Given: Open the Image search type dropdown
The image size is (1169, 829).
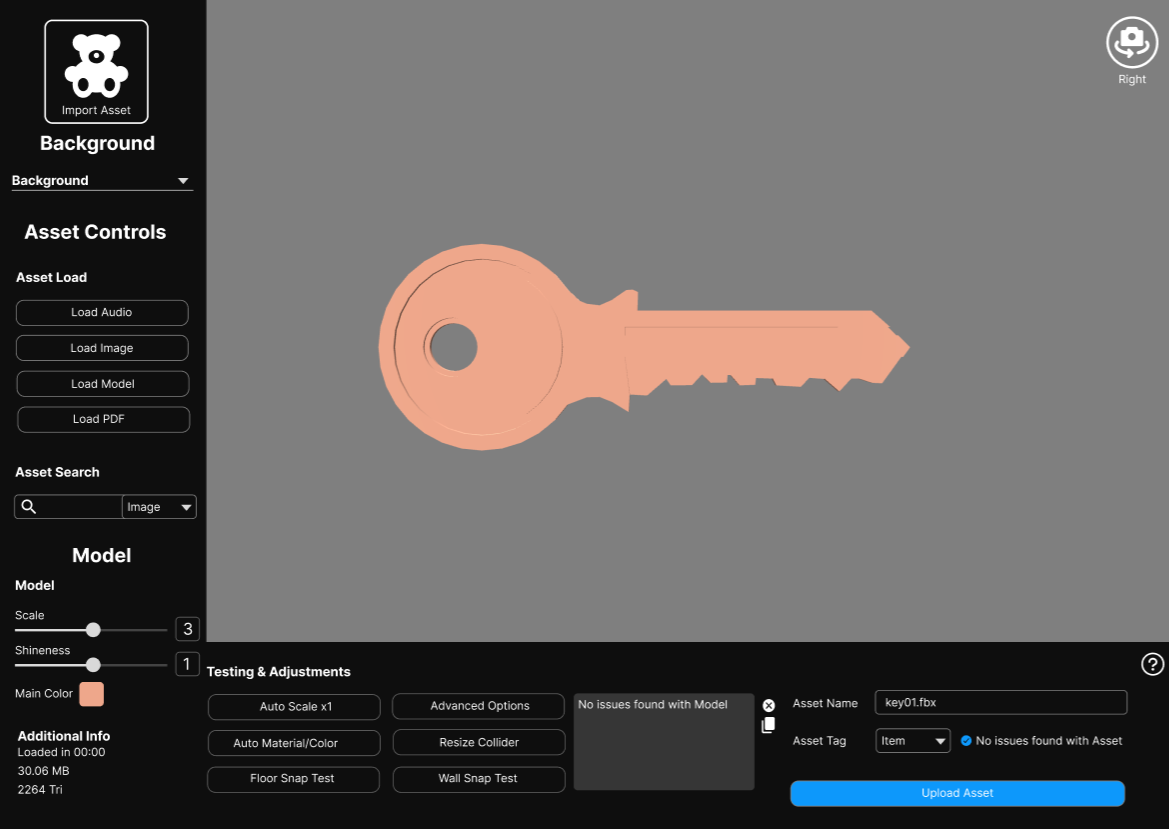Looking at the screenshot, I should point(159,507).
